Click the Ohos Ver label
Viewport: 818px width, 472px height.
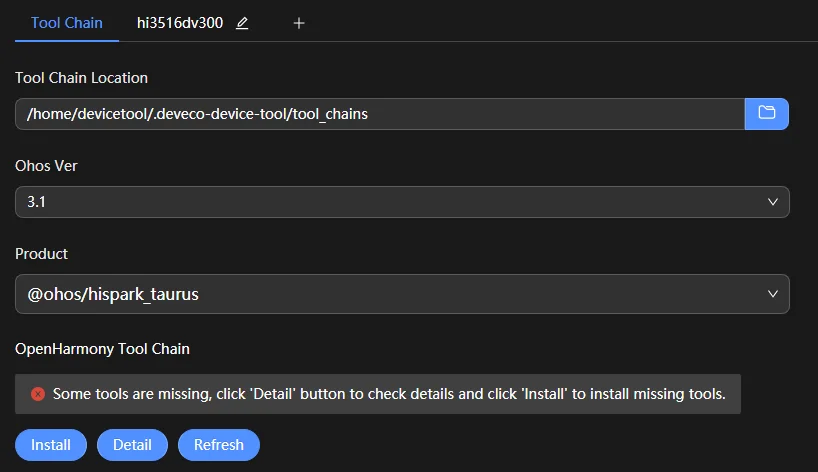pos(46,166)
